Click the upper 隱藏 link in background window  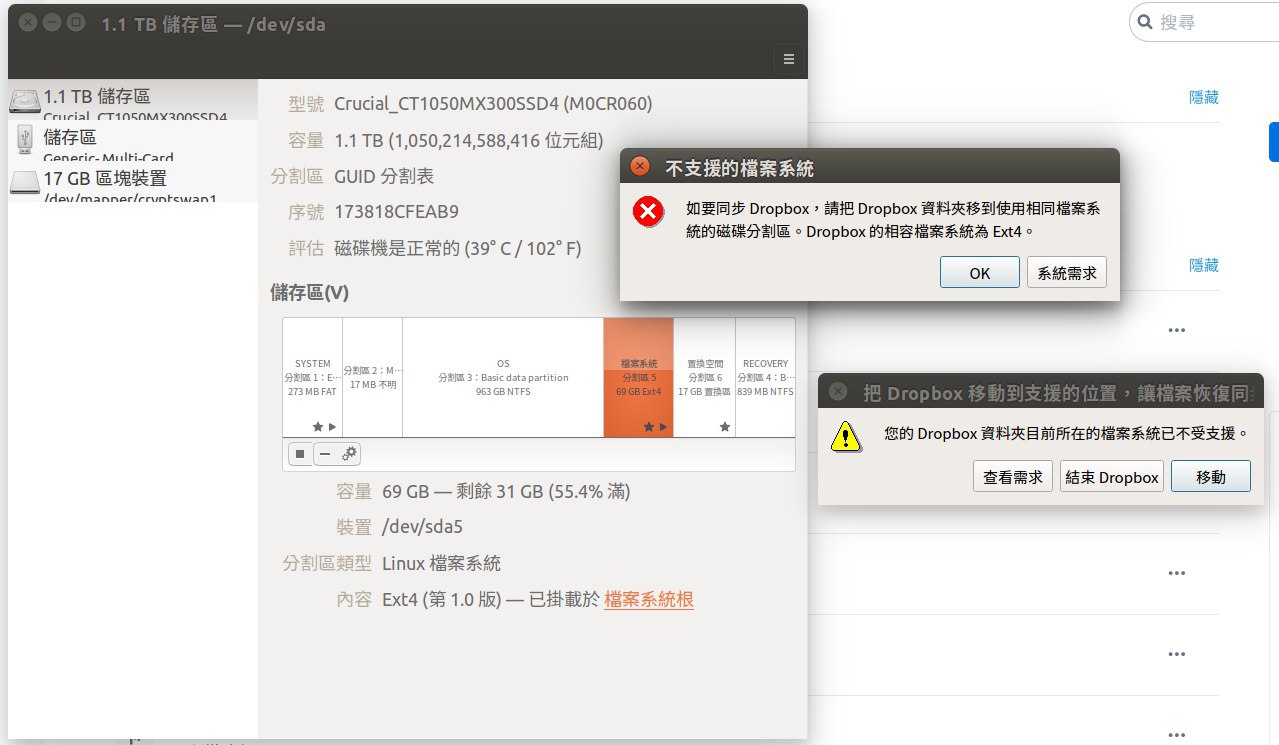point(1204,97)
